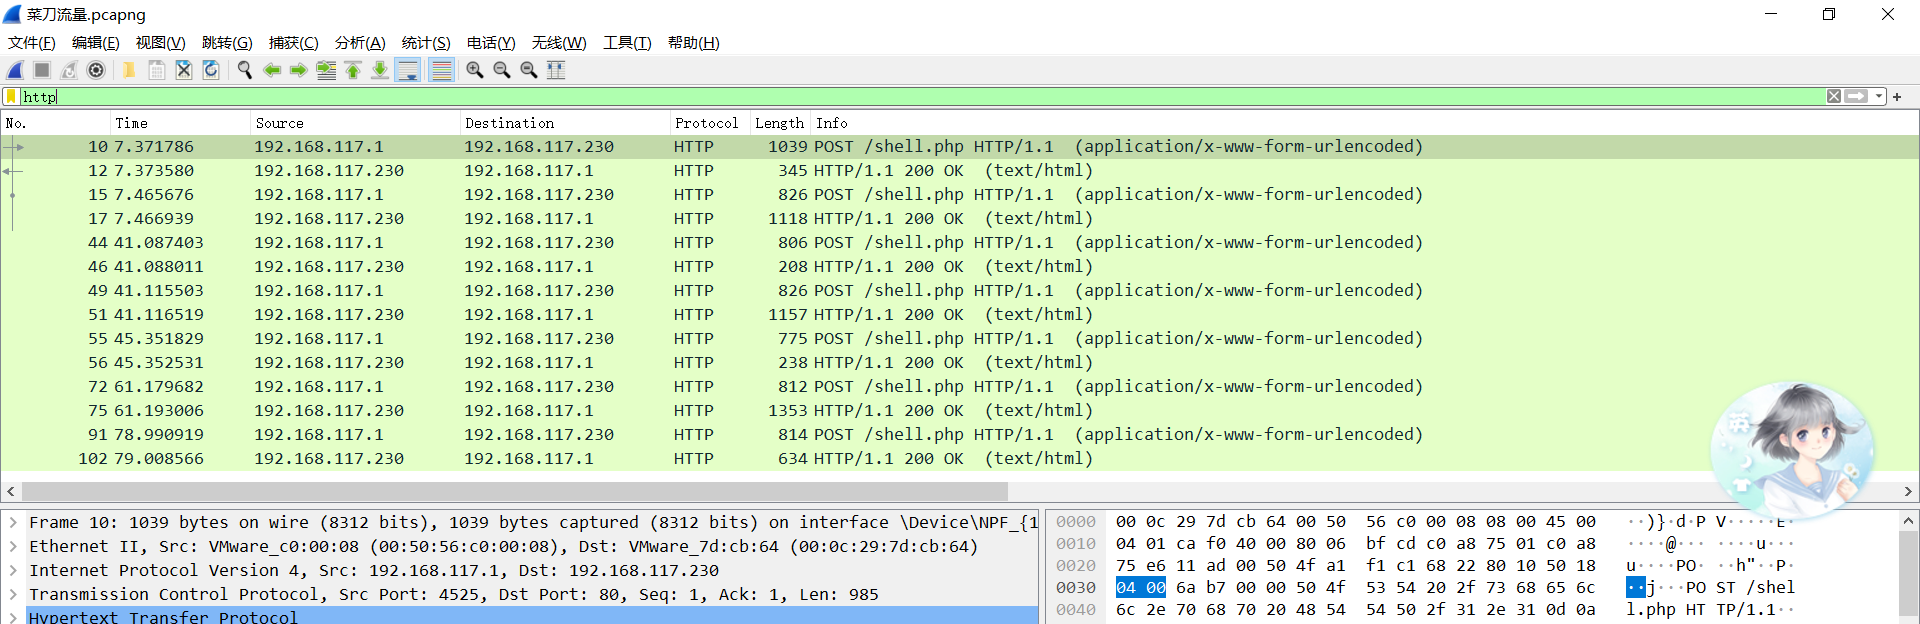Toggle auto-scroll during live capture
The height and width of the screenshot is (624, 1920).
click(408, 70)
